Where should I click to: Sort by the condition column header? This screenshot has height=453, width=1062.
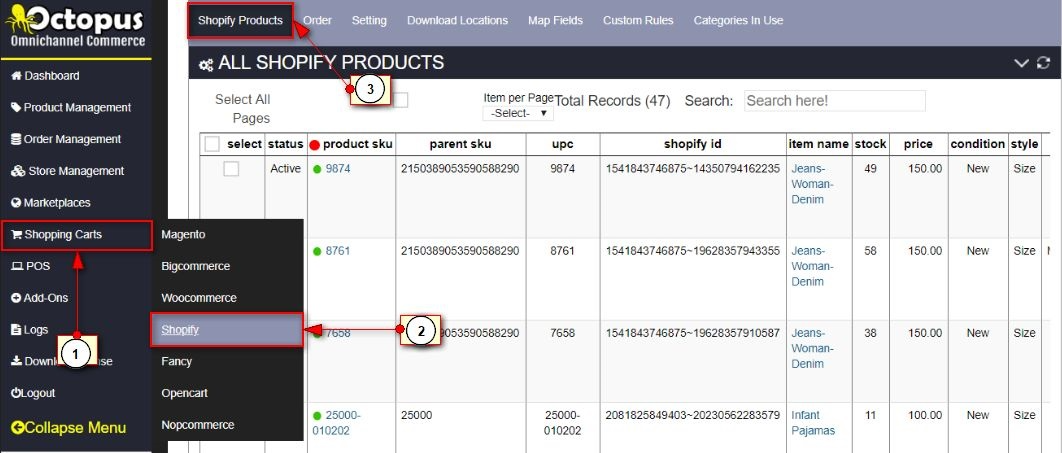[977, 144]
